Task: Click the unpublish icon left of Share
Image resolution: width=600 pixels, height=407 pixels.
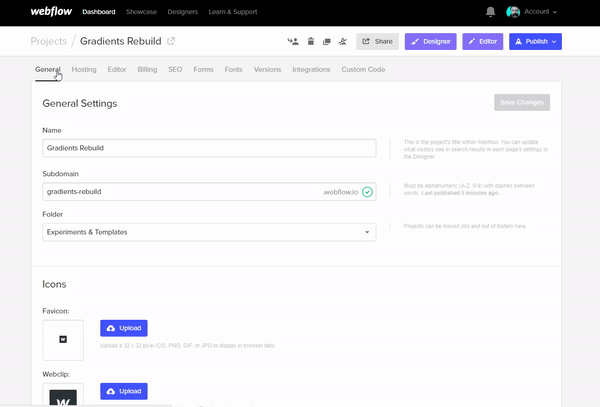Action: point(342,41)
